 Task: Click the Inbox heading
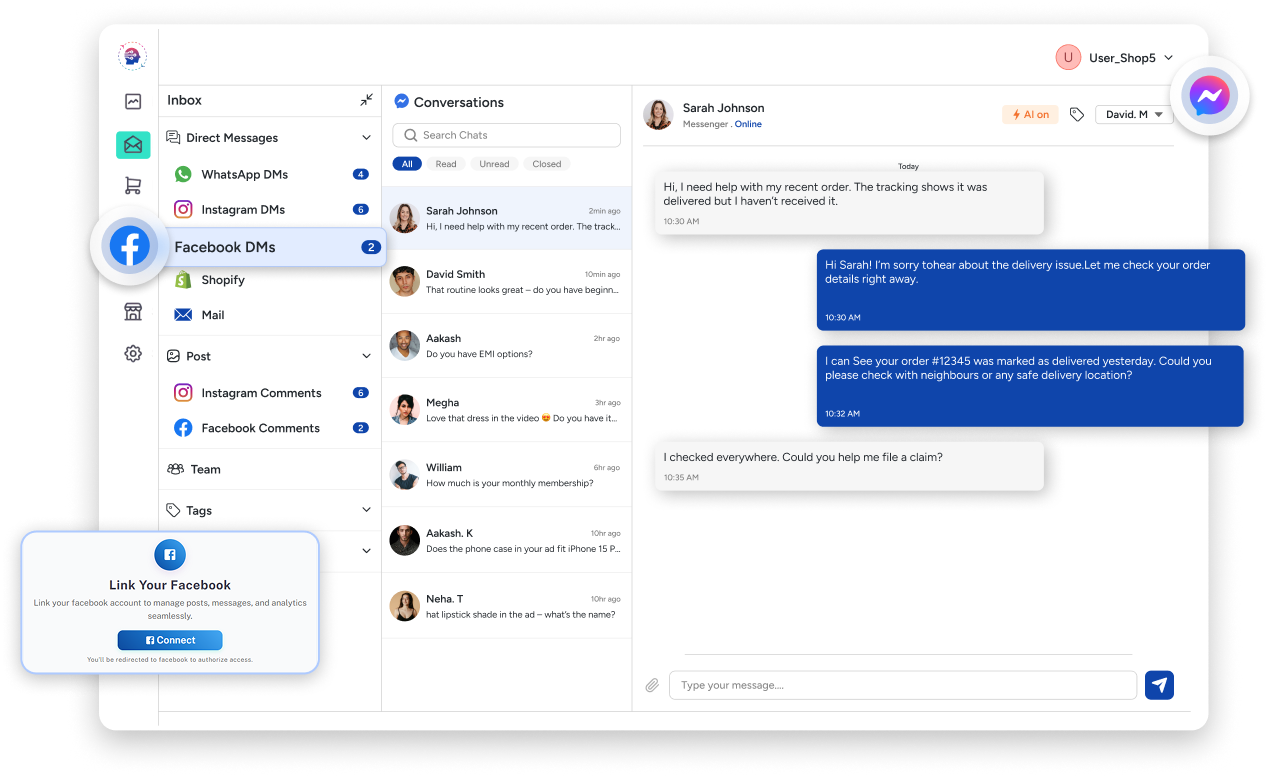coord(184,100)
